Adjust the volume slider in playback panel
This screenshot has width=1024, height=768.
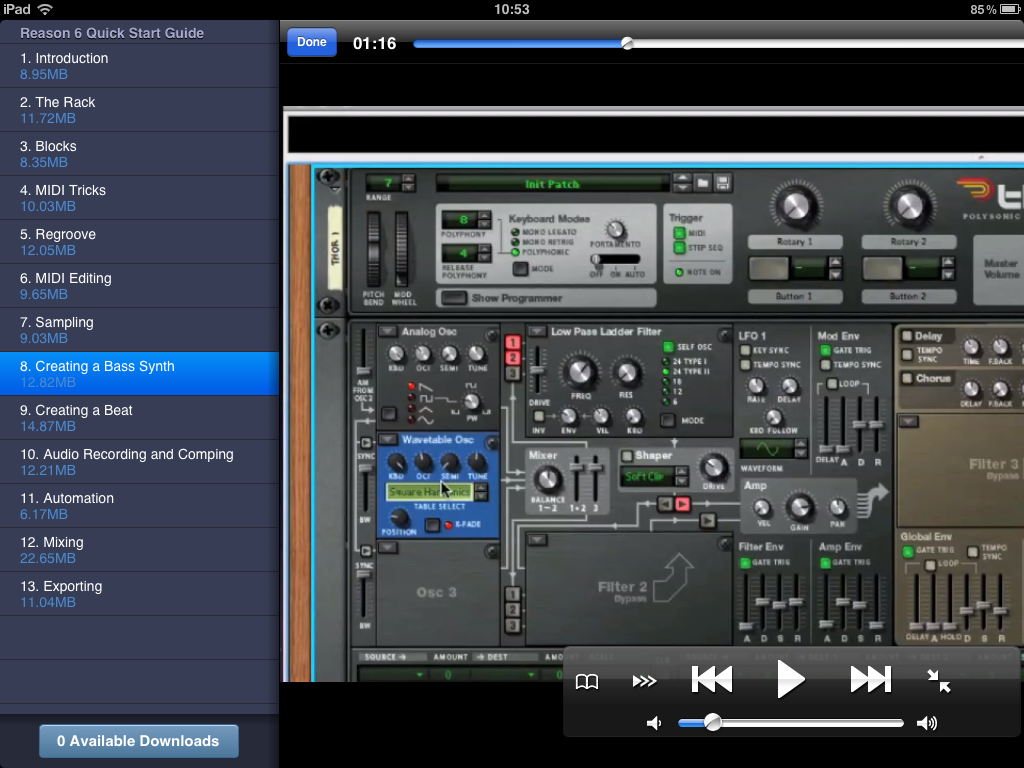coord(790,723)
